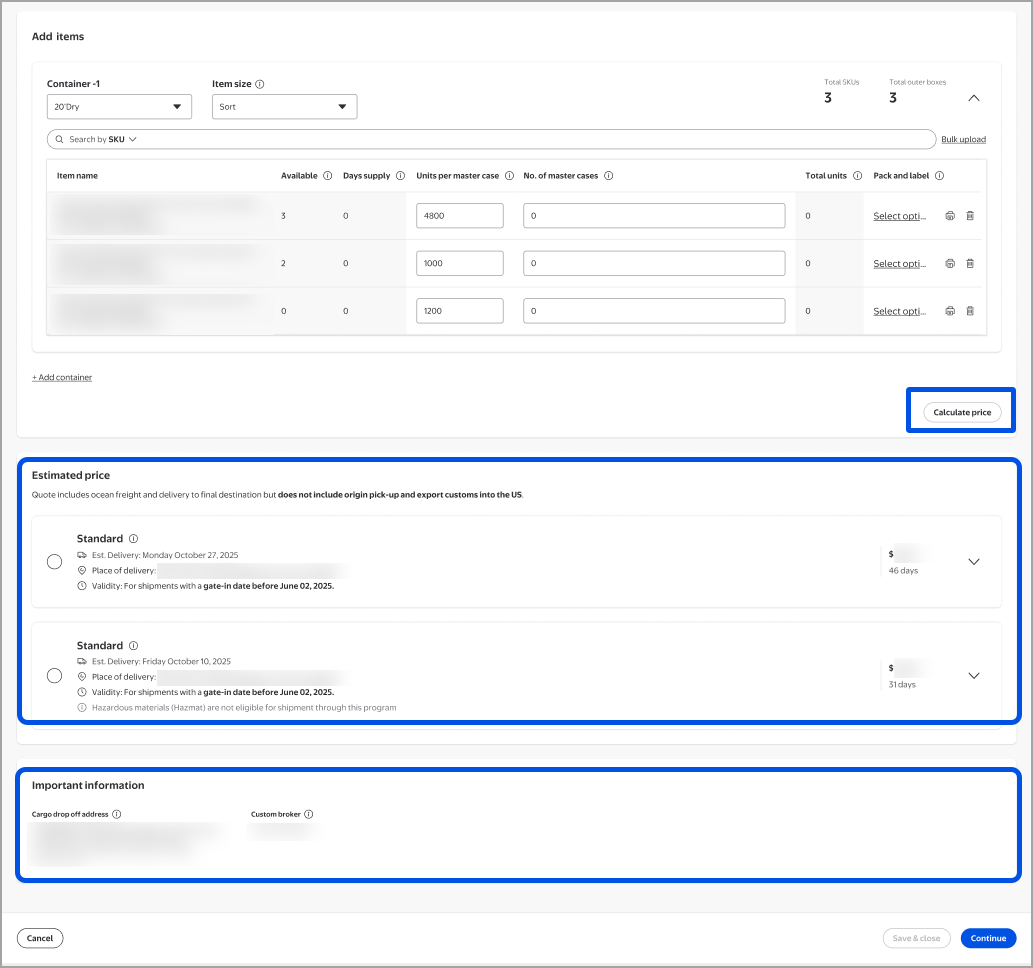Collapse the Container -1 section chevron
Screen dimensions: 1033x968
click(974, 98)
